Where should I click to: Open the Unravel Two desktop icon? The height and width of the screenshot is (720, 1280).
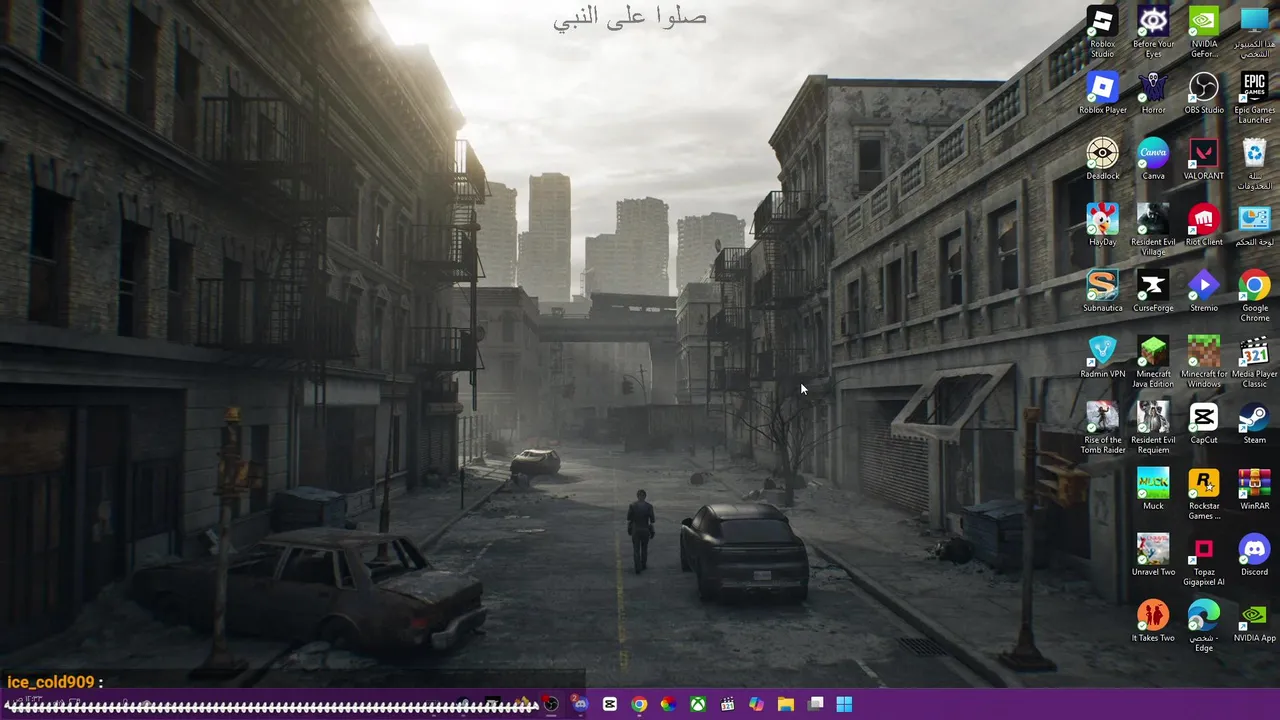1153,555
